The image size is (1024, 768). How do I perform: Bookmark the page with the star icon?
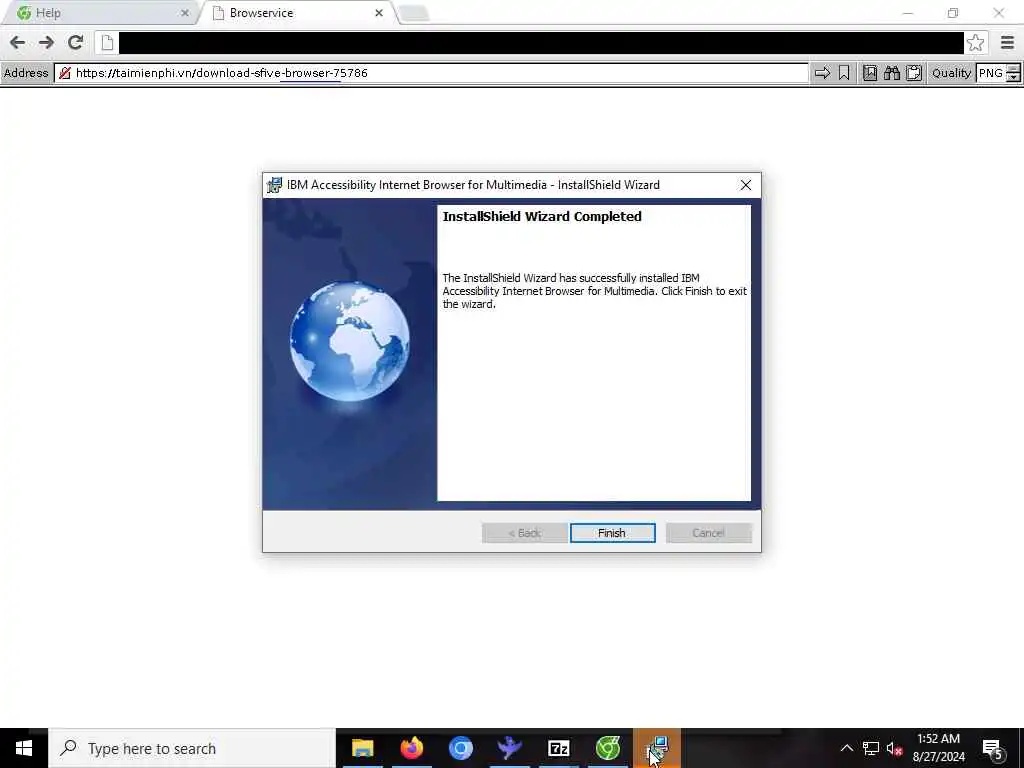click(x=976, y=42)
